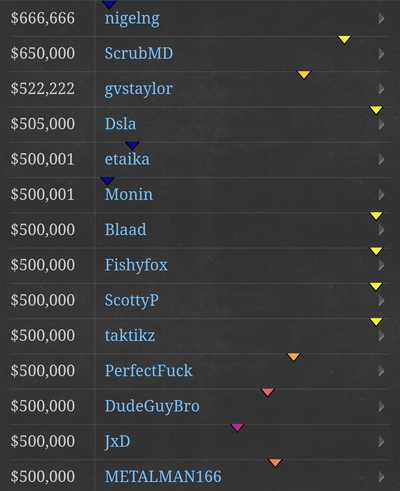This screenshot has width=400, height=491.
Task: Click the $666,666 amount entry
Action: tap(43, 18)
